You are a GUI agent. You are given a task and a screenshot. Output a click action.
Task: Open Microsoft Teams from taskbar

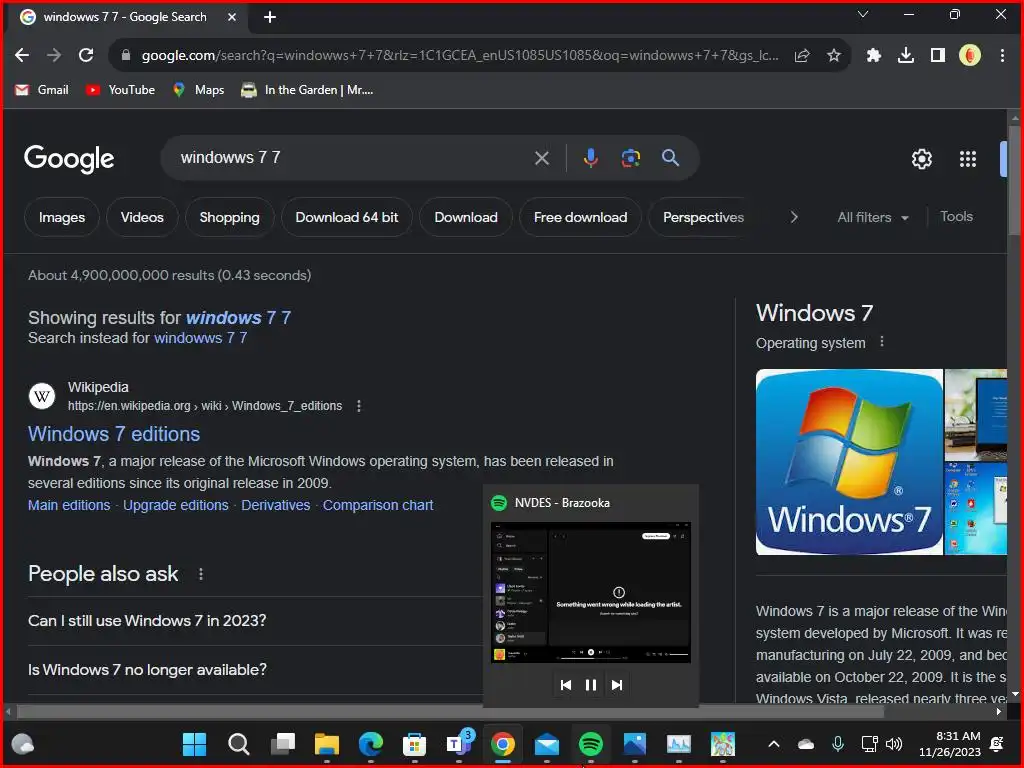(x=458, y=743)
